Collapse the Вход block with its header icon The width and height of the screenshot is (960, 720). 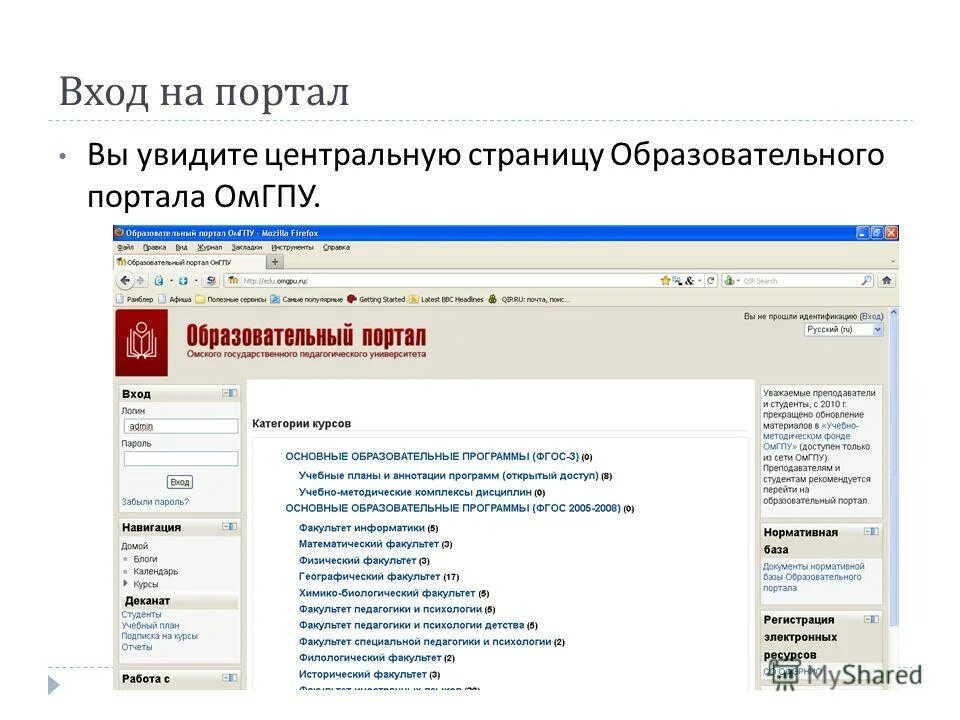(230, 393)
